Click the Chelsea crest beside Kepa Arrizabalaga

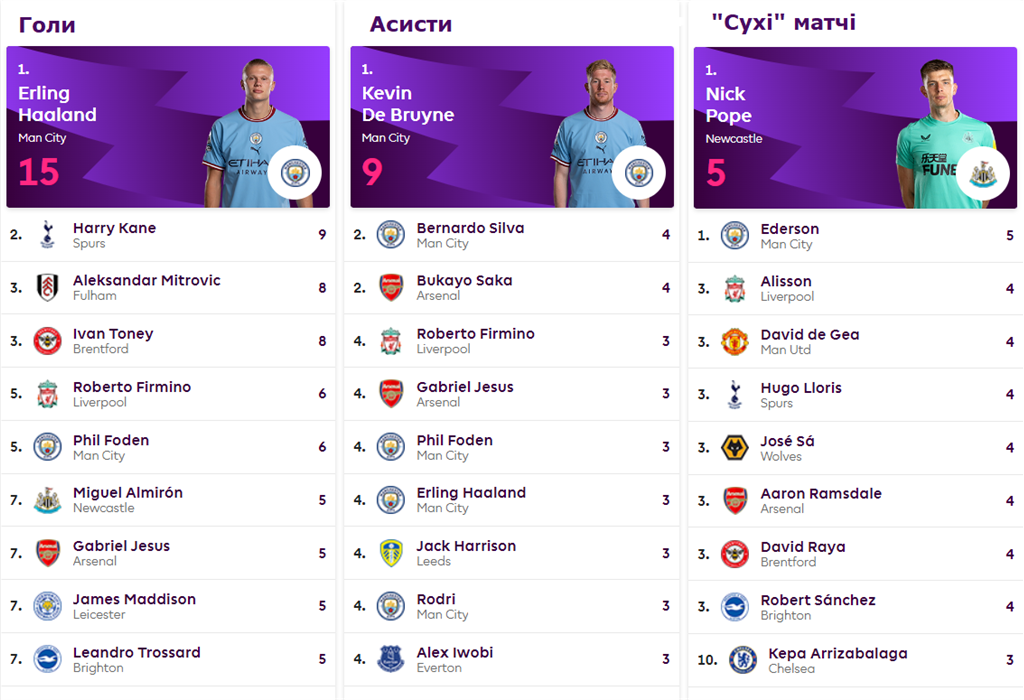point(743,660)
